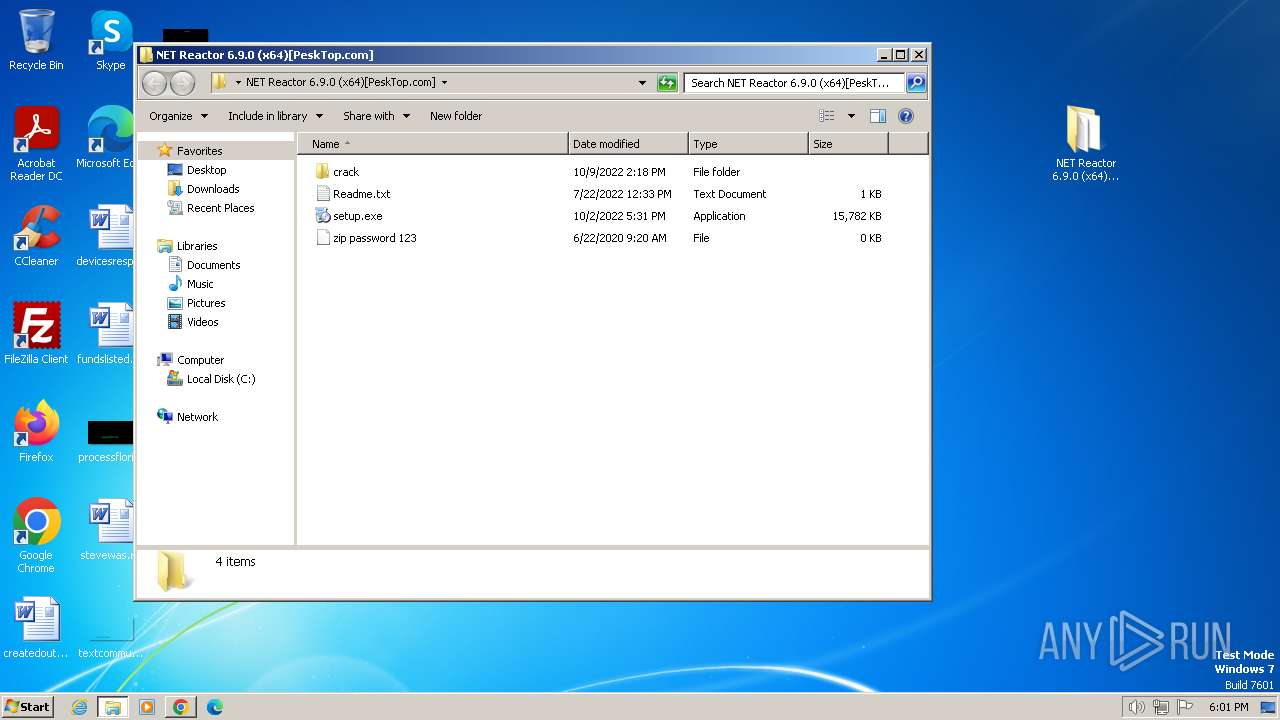The image size is (1280, 720).
Task: Click the Action Center flag icon
Action: pyautogui.click(x=1185, y=707)
